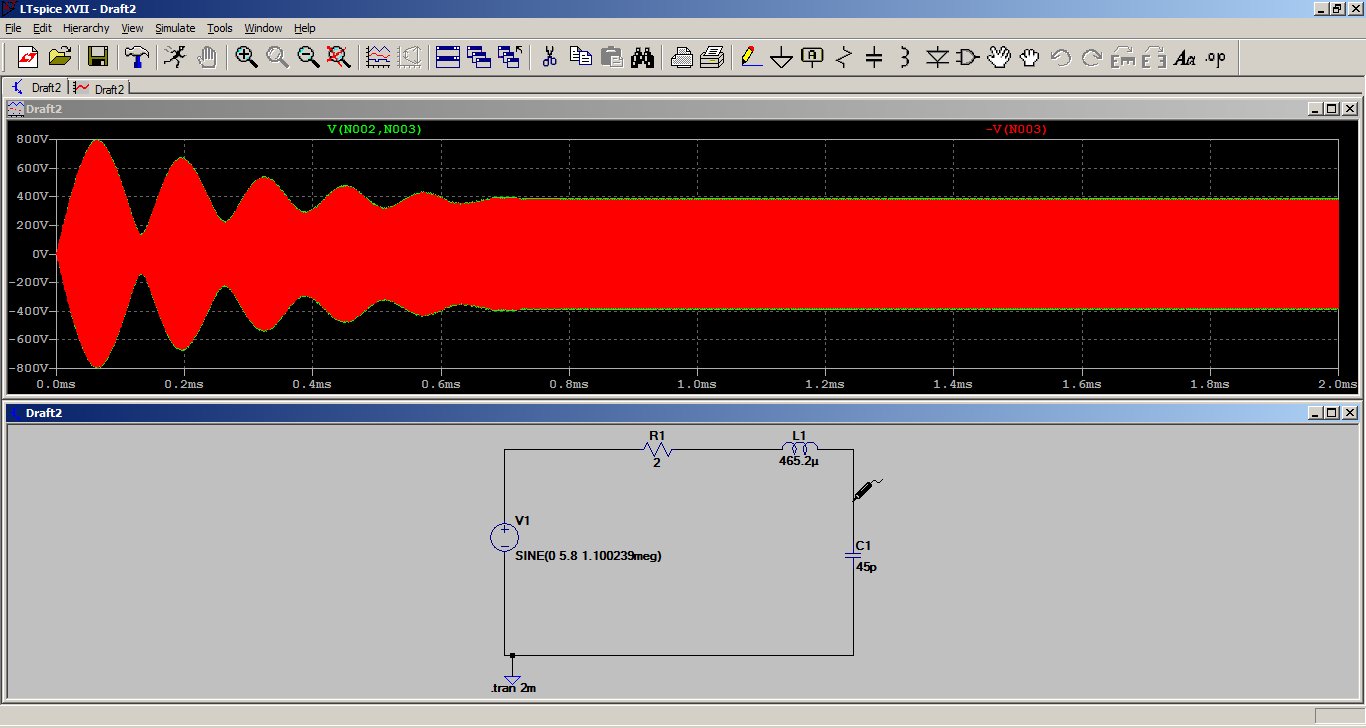Click the Zoom to Fit crossed magnifier icon
Image resolution: width=1366 pixels, height=728 pixels.
click(339, 57)
